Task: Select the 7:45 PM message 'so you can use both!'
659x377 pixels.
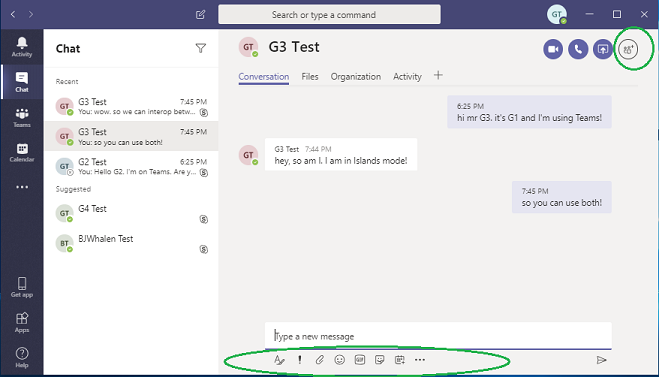Action: pos(561,197)
